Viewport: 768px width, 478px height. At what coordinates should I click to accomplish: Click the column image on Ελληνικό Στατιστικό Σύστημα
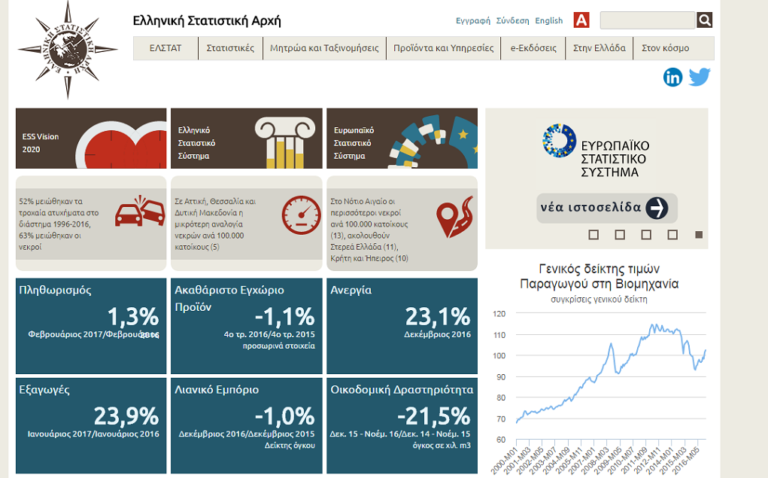coord(285,143)
